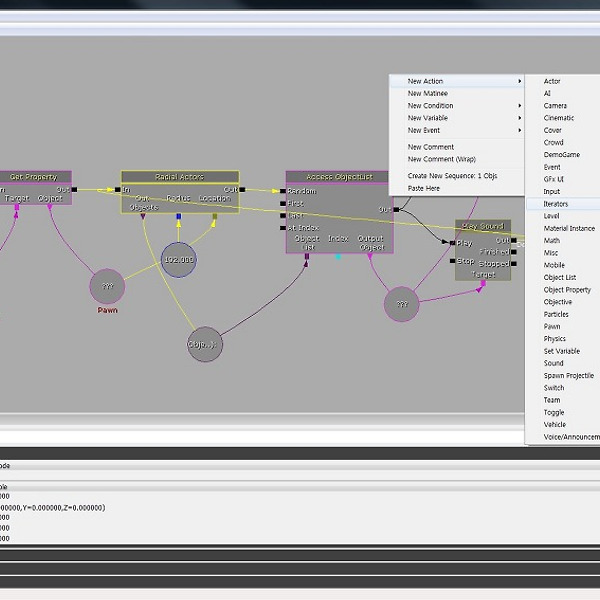
Task: Click the Obj list variable circle
Action: click(x=204, y=344)
